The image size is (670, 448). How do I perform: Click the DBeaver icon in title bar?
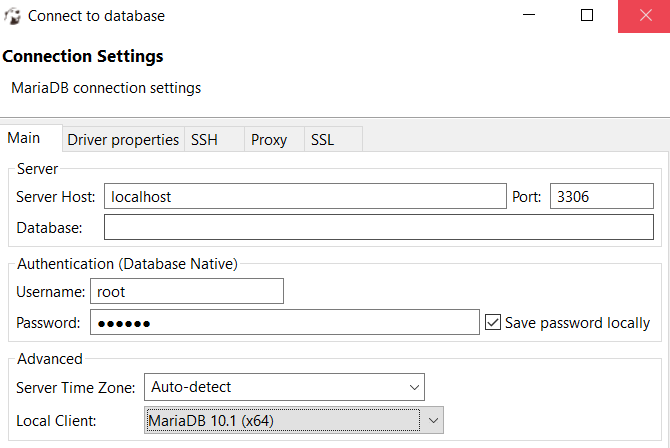click(x=12, y=16)
